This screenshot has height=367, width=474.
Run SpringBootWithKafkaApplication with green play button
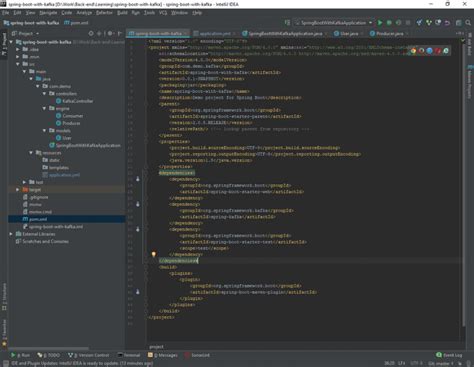(x=380, y=23)
